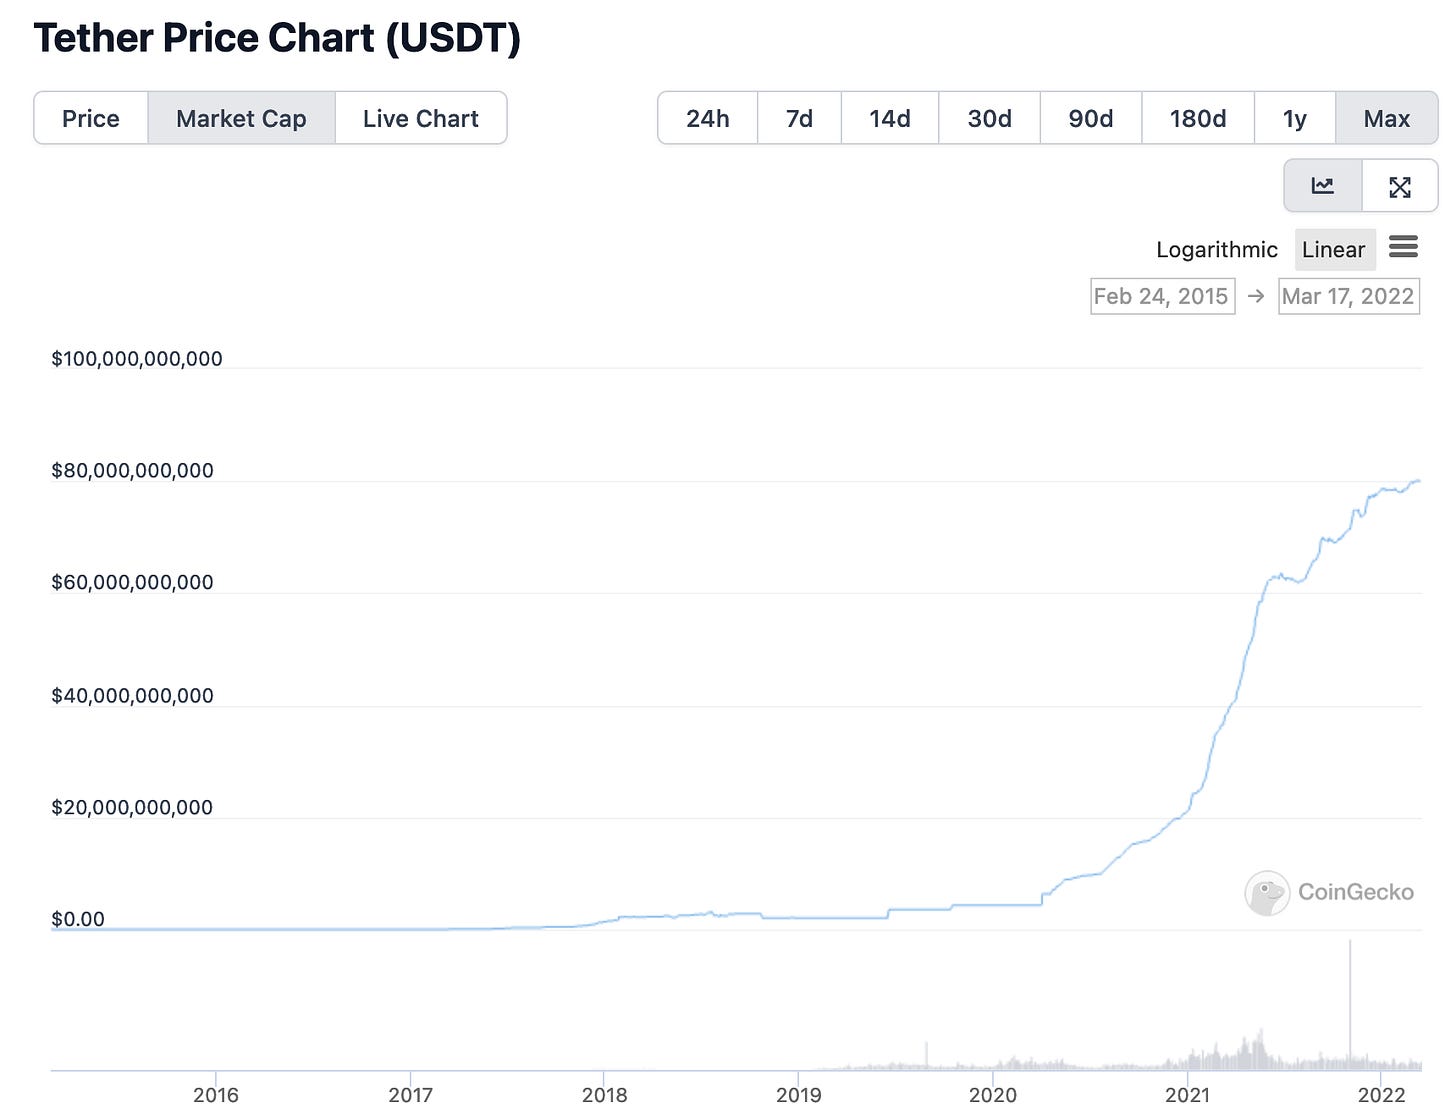The height and width of the screenshot is (1119, 1456).
Task: Click the $20,000,000,000 axis label
Action: (x=132, y=808)
